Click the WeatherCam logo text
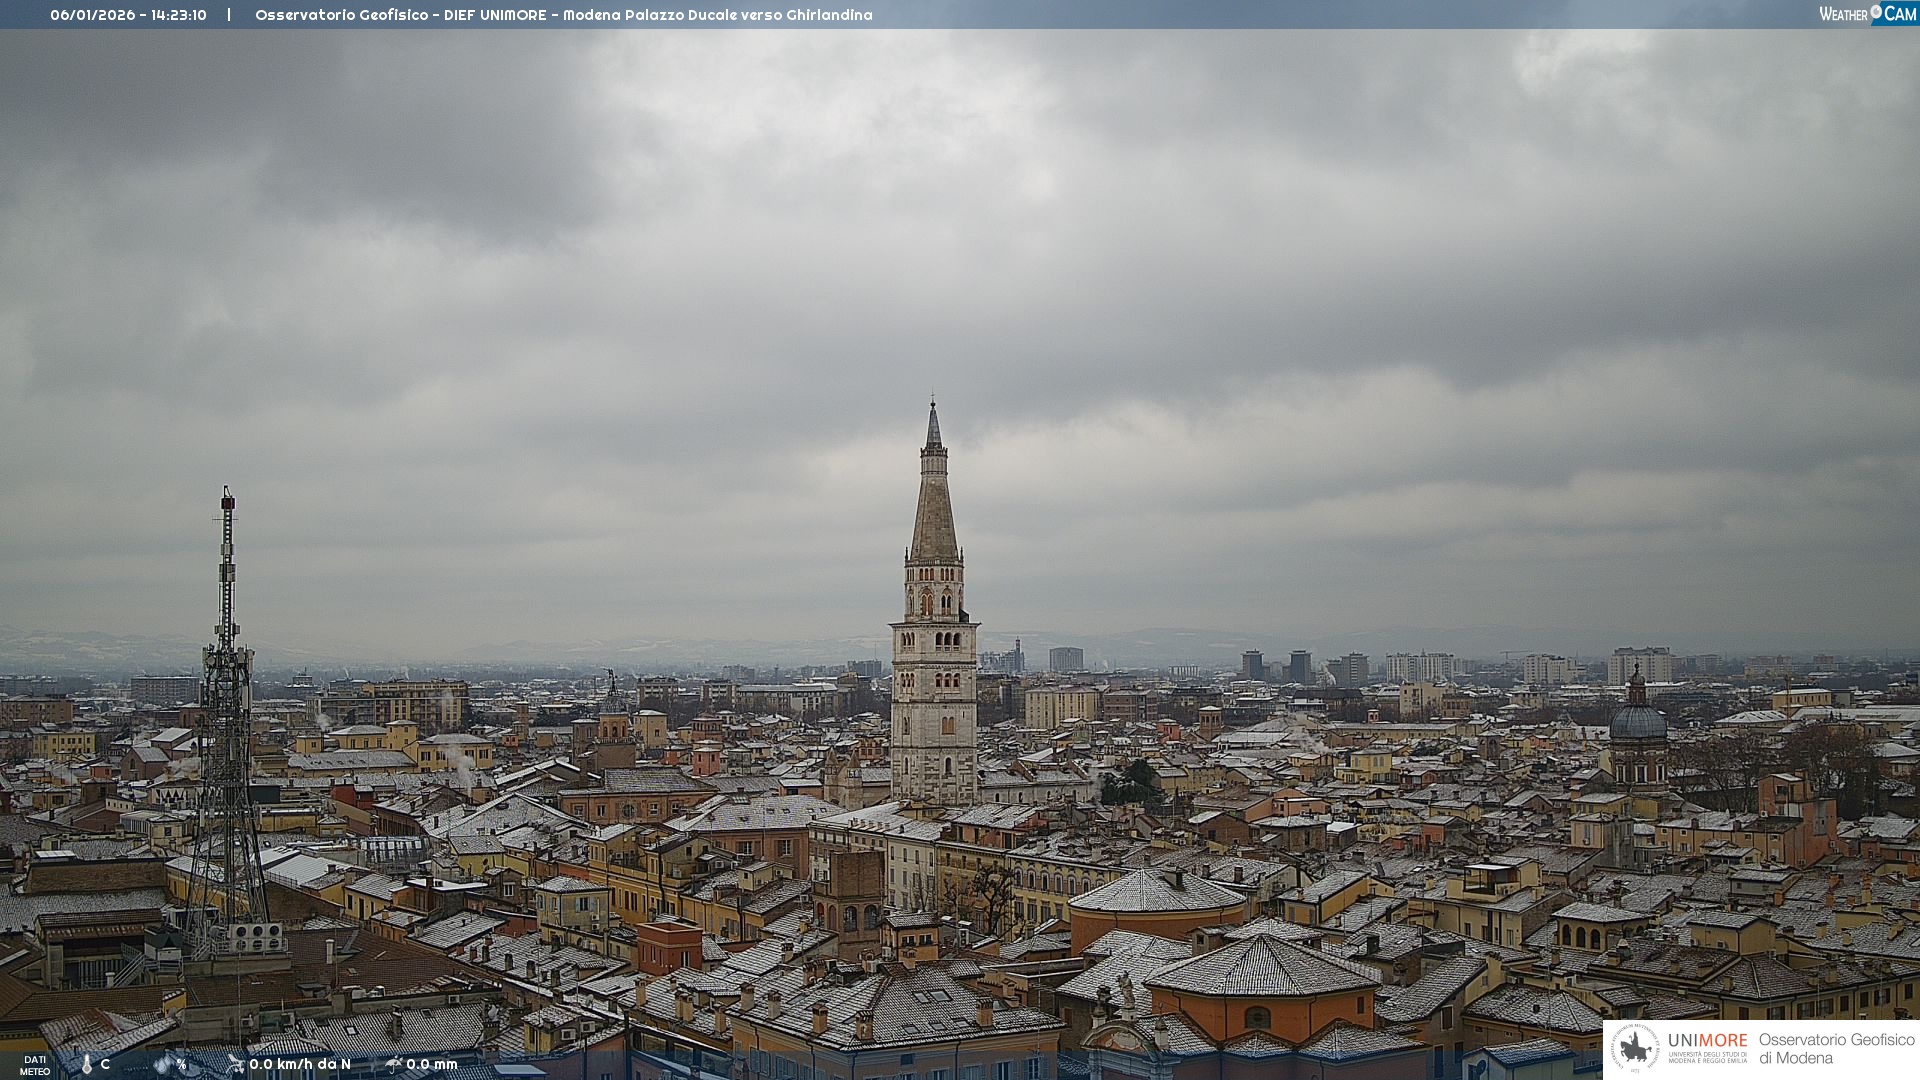The image size is (1920, 1080). pos(1844,14)
